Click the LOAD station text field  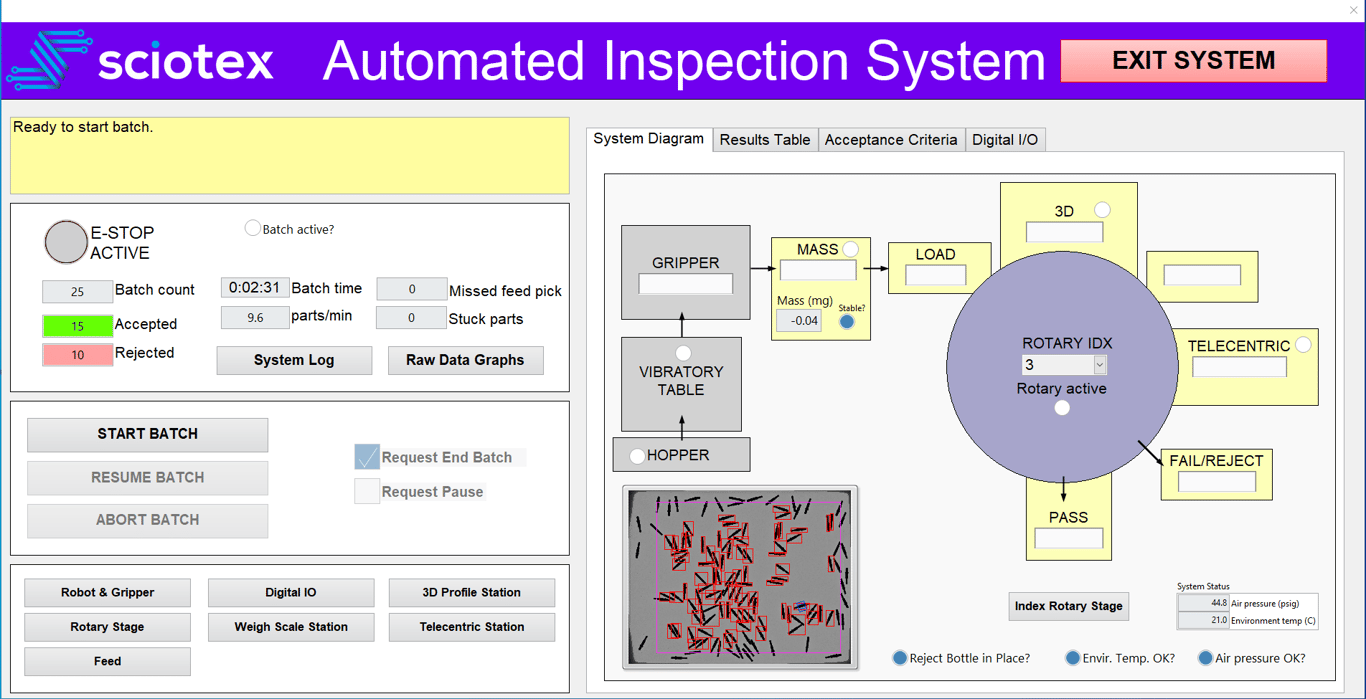point(936,275)
